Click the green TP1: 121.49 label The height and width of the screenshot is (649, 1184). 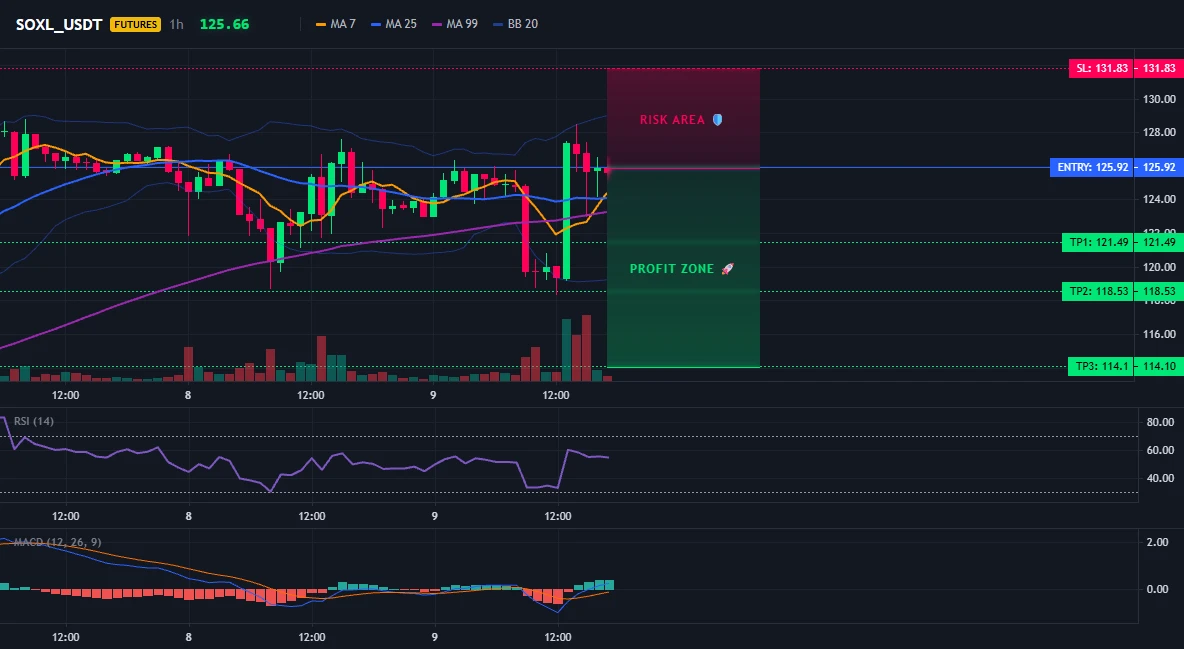coord(1099,243)
